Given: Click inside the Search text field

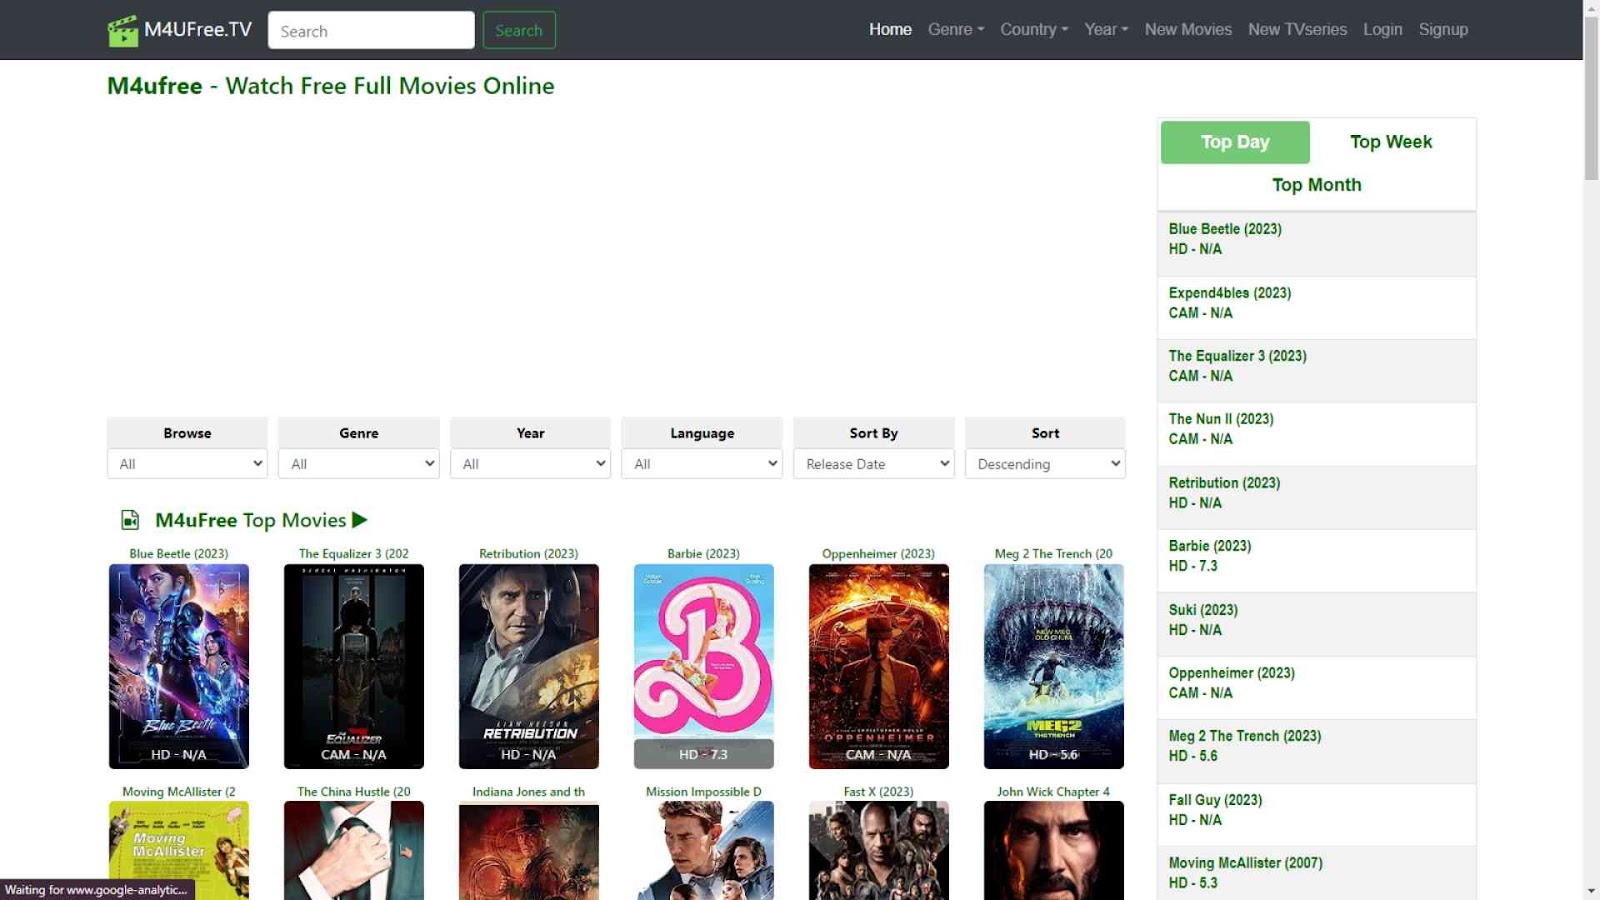Looking at the screenshot, I should tap(371, 30).
